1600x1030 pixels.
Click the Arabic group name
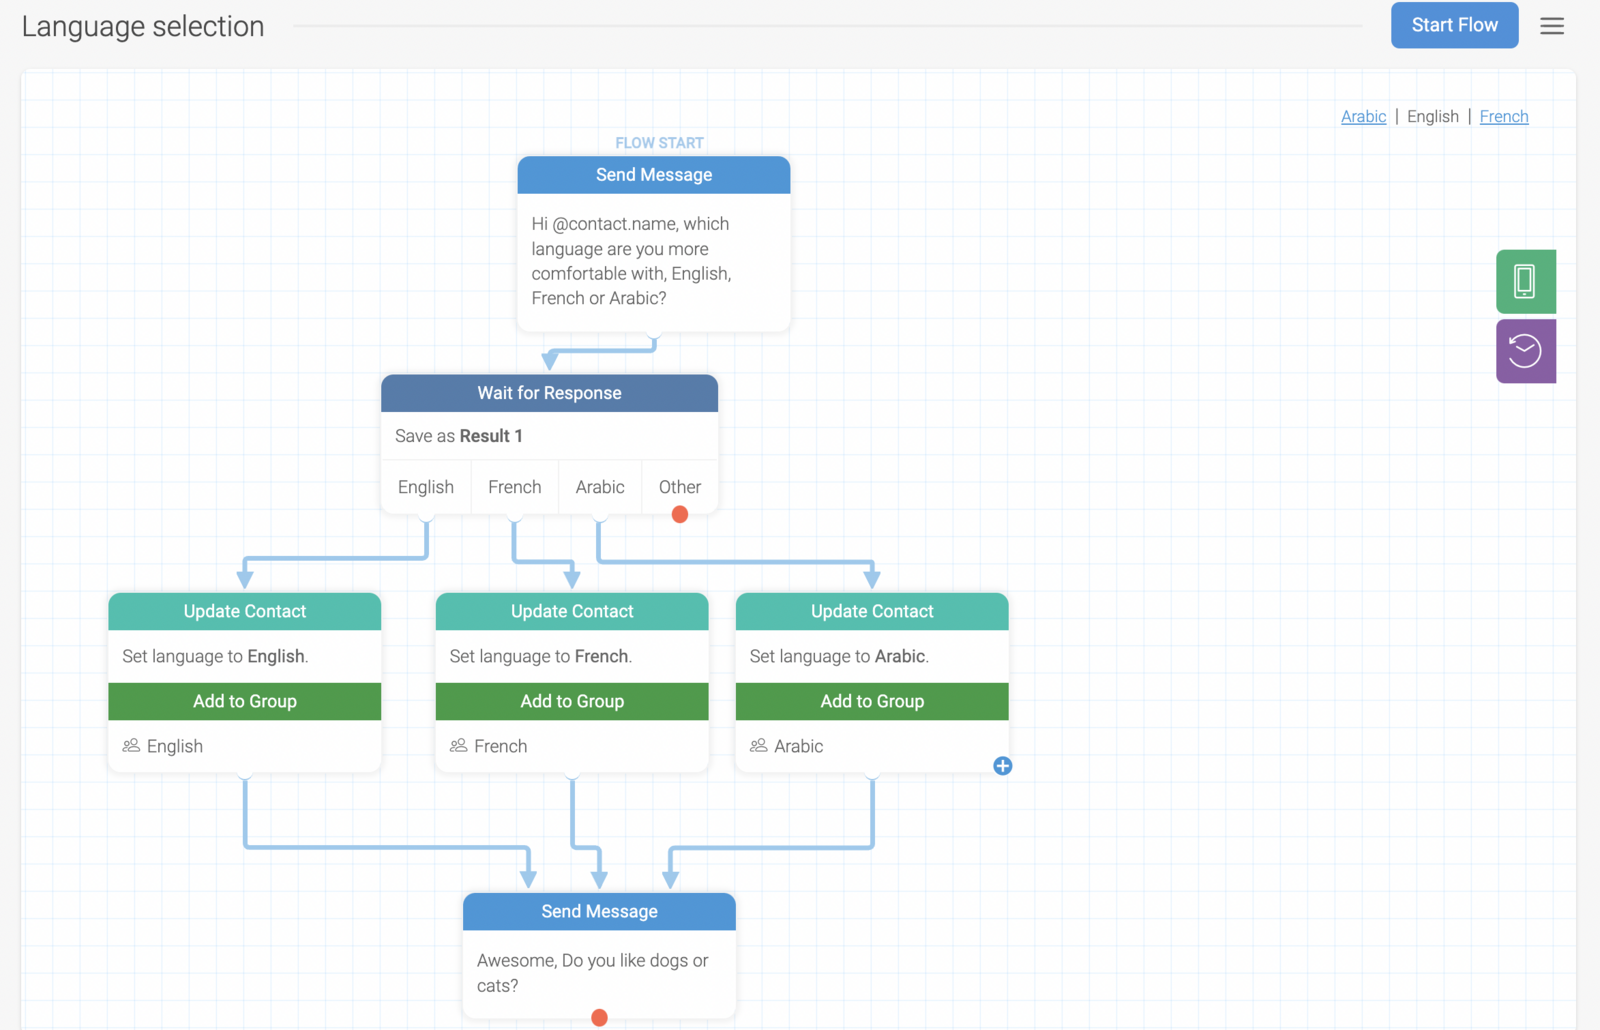coord(799,746)
